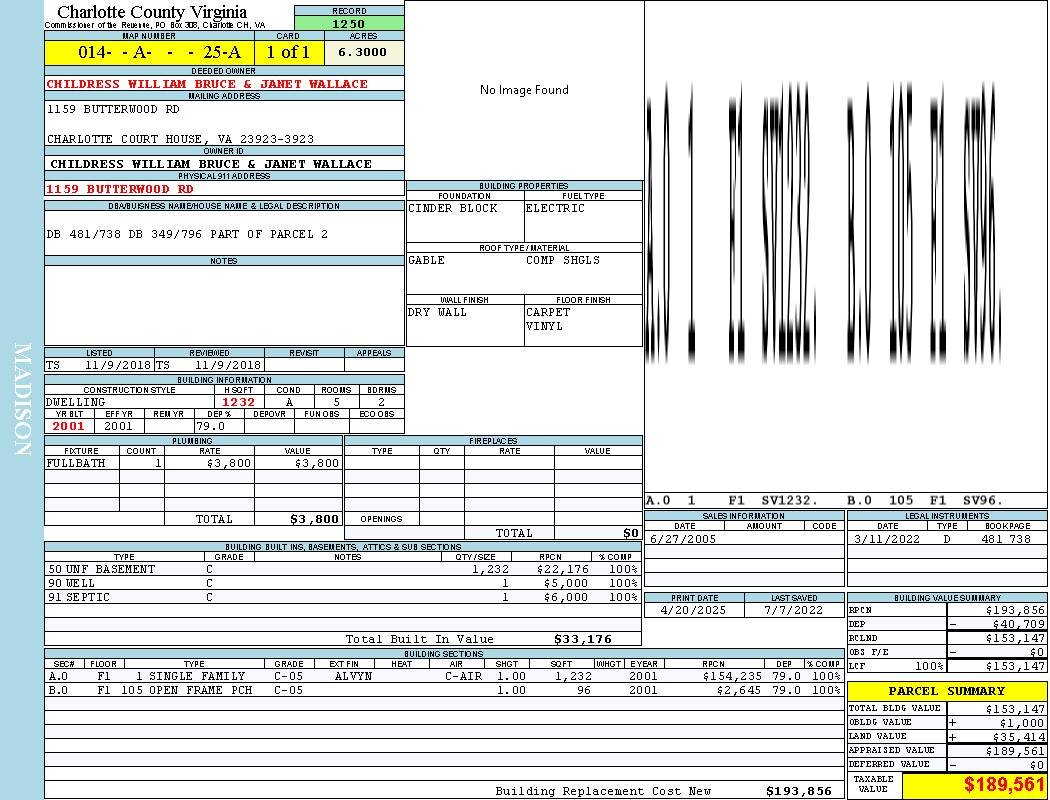Click the 50 UNF BASEMENT built-in row

coord(343,569)
